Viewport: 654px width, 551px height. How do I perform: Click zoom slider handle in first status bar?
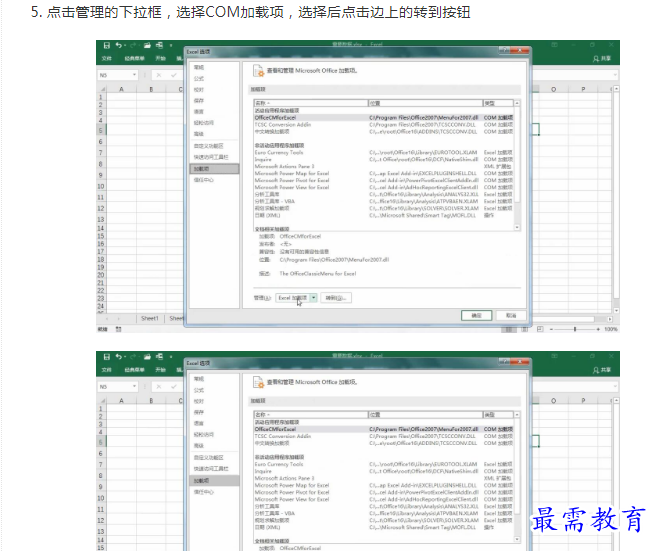coord(575,330)
